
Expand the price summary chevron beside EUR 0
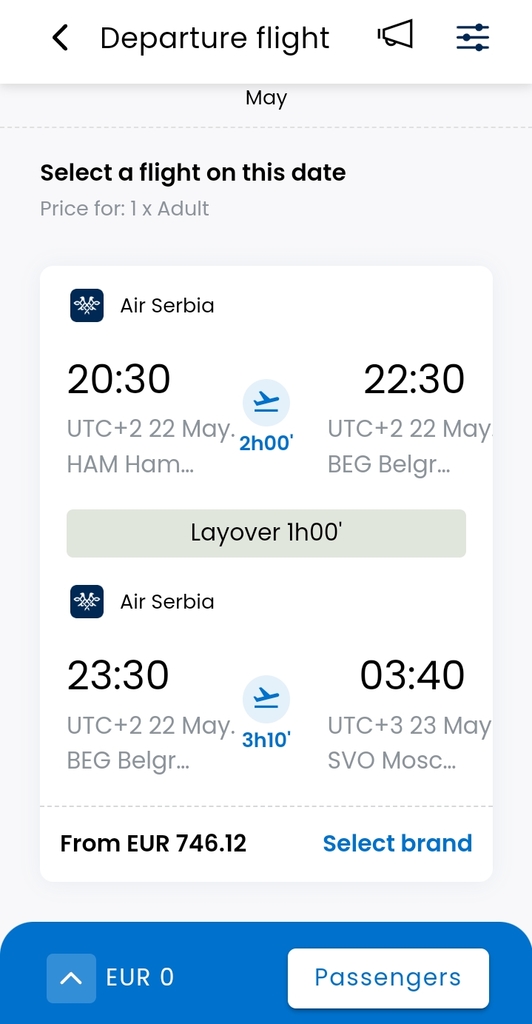pos(71,978)
